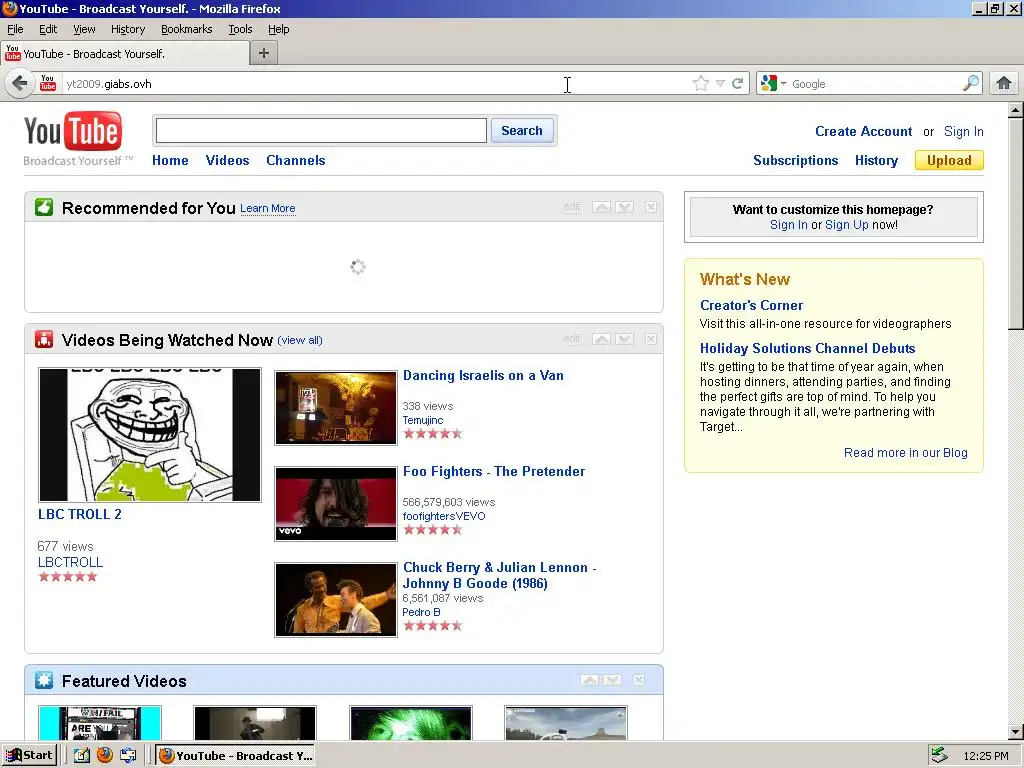Click Read more in our Blog

(x=905, y=453)
